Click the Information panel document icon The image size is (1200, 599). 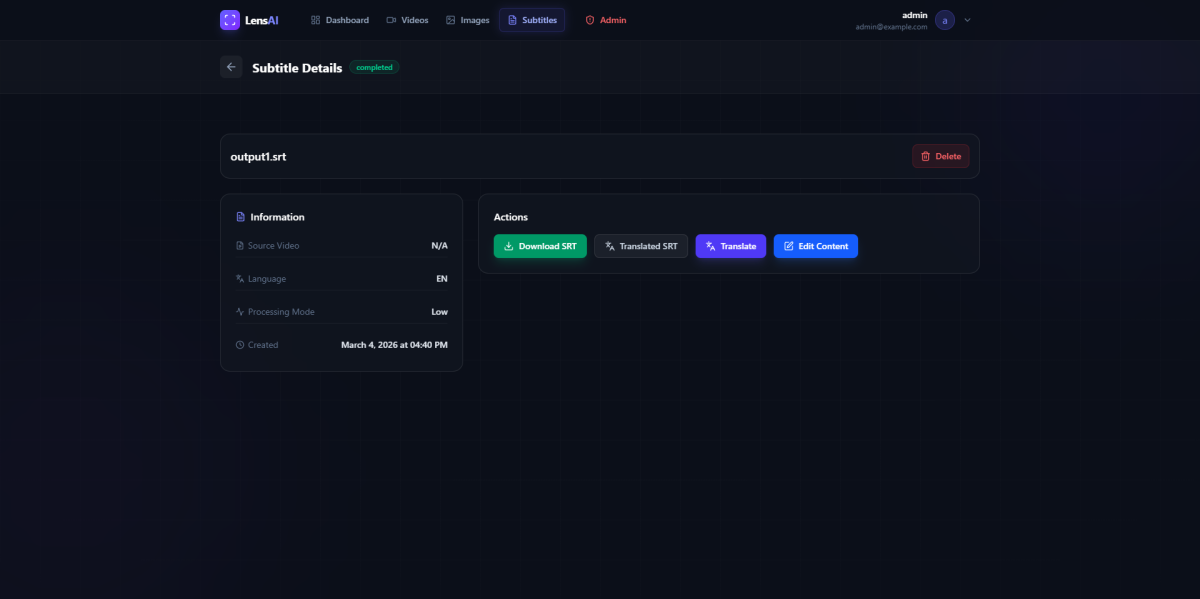[240, 217]
